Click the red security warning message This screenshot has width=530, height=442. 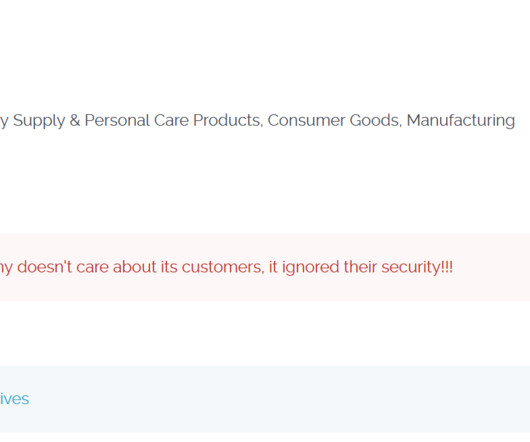[226, 267]
